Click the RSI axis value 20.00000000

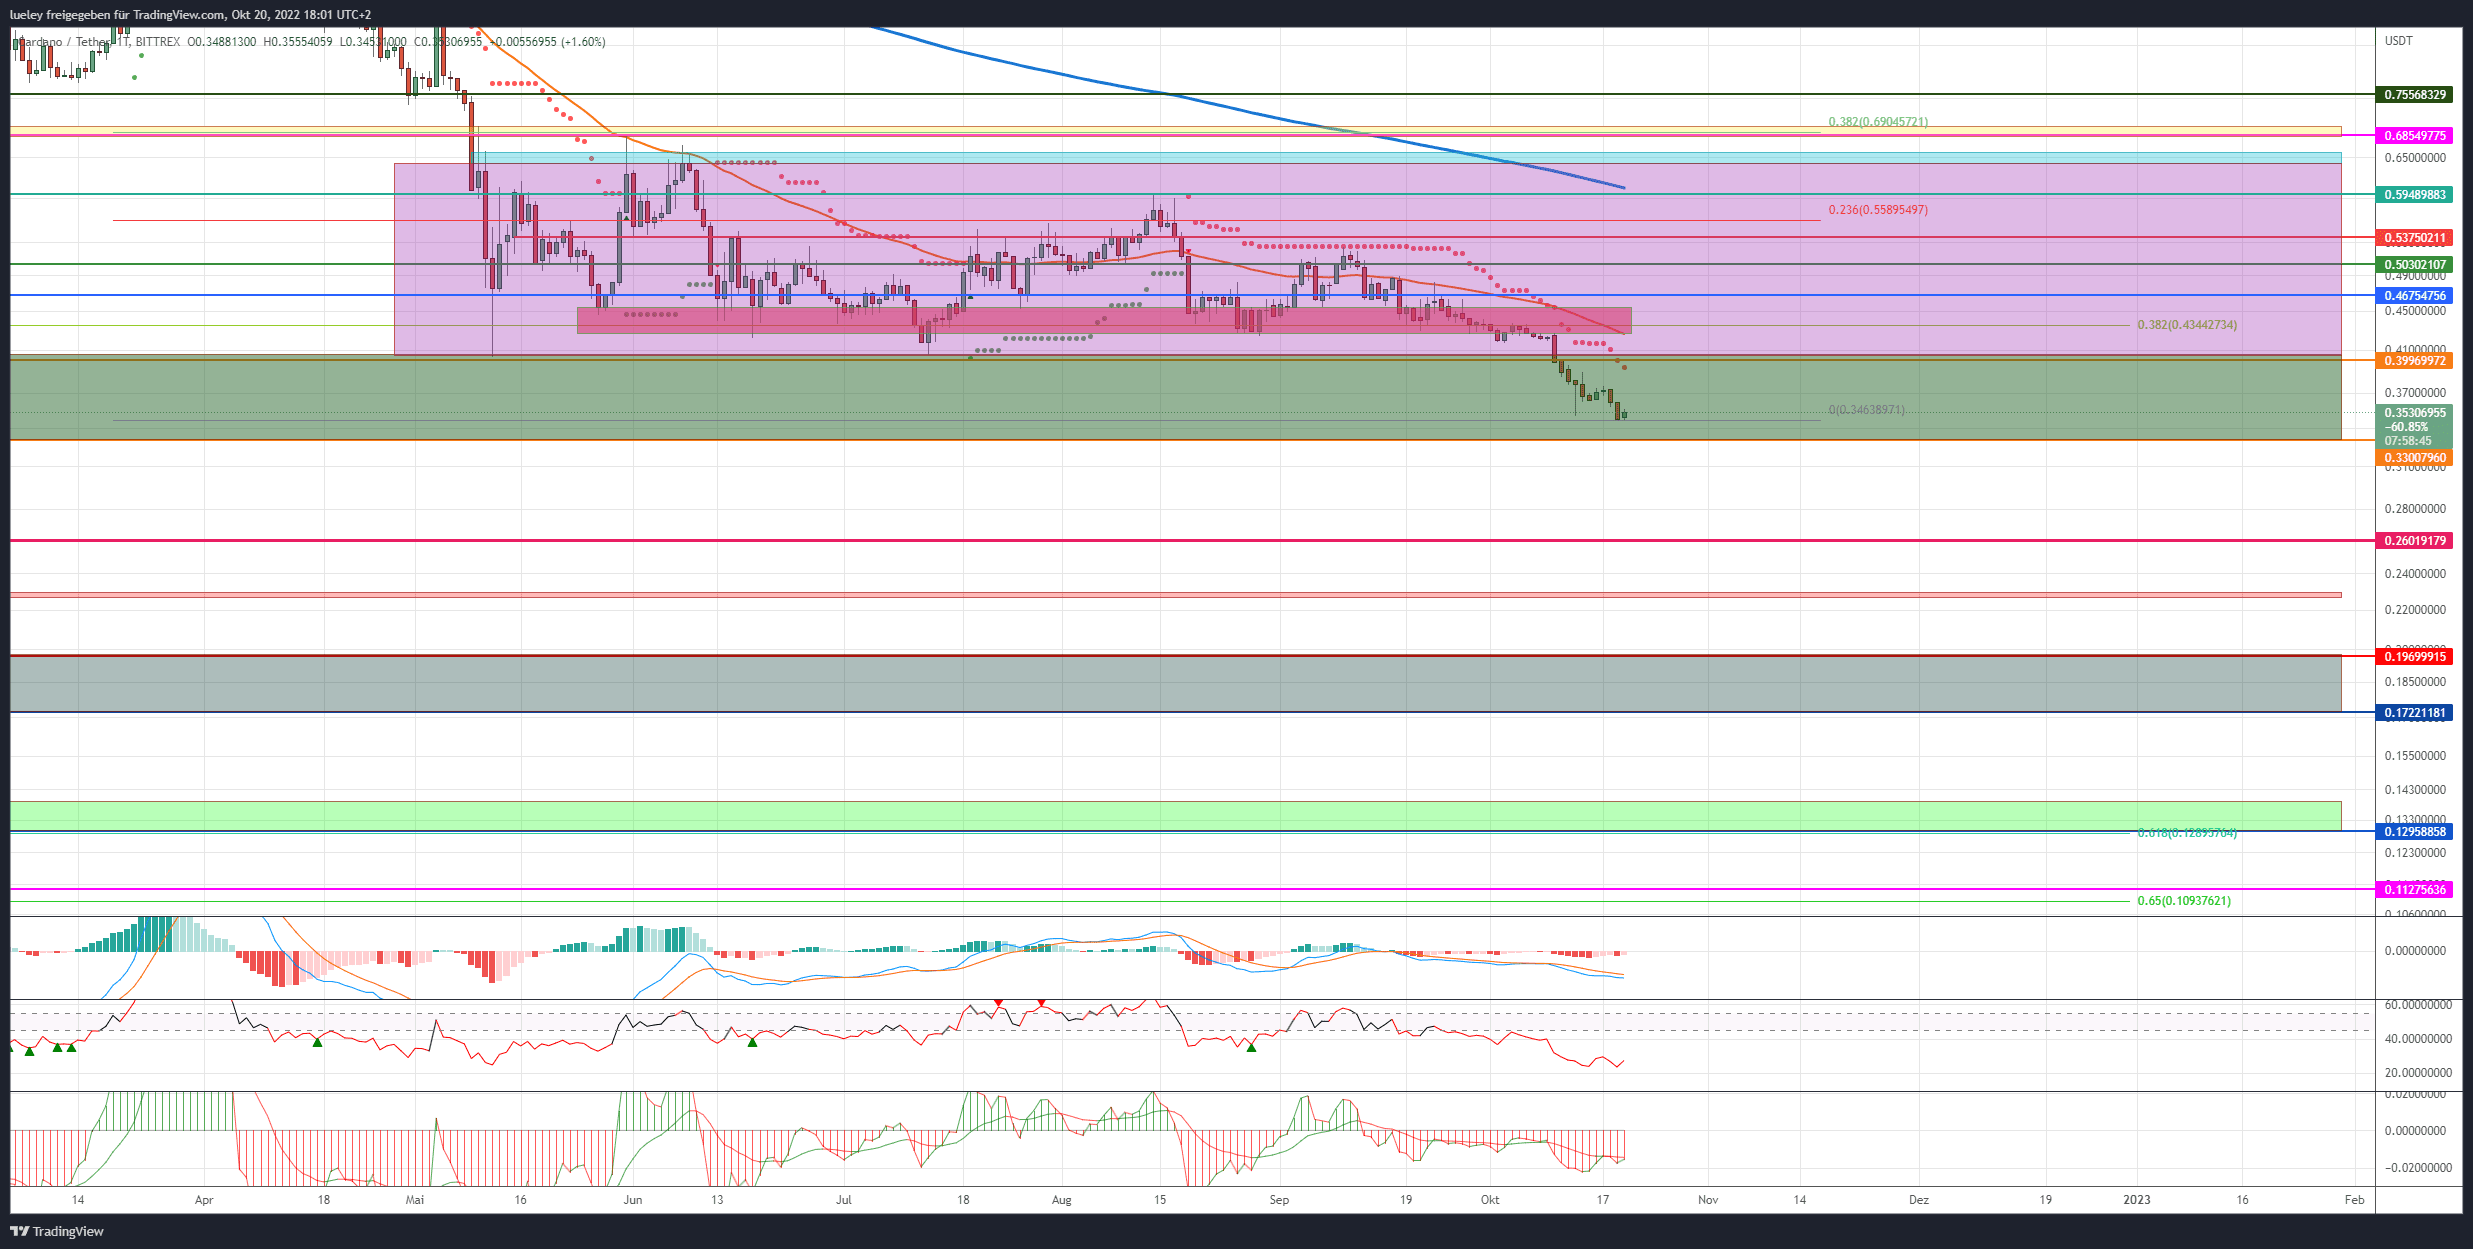[2418, 1073]
